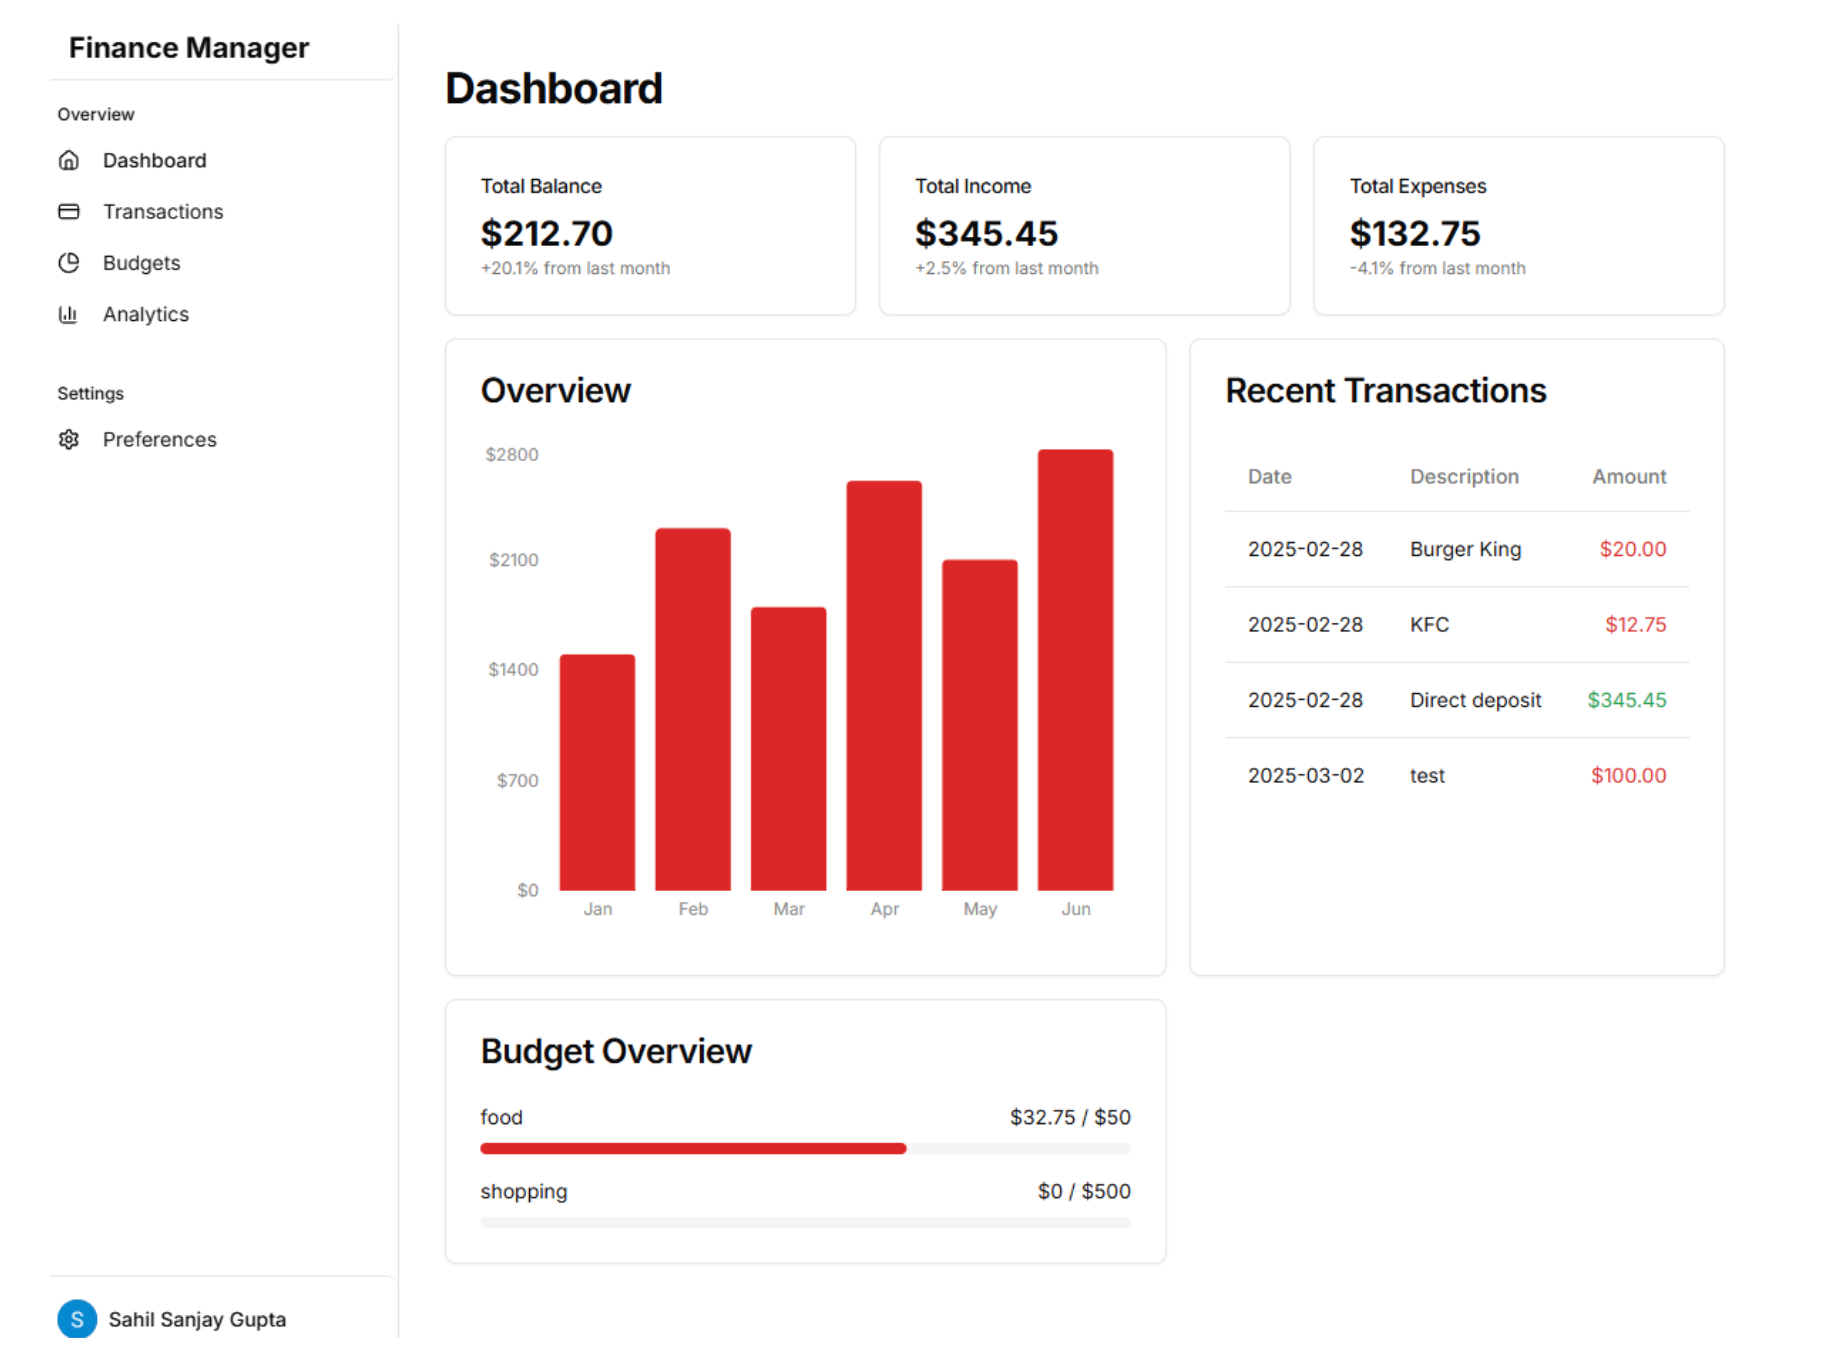Screen dimensions: 1838x1364
Task: Click the food budget progress bar
Action: (x=805, y=1148)
